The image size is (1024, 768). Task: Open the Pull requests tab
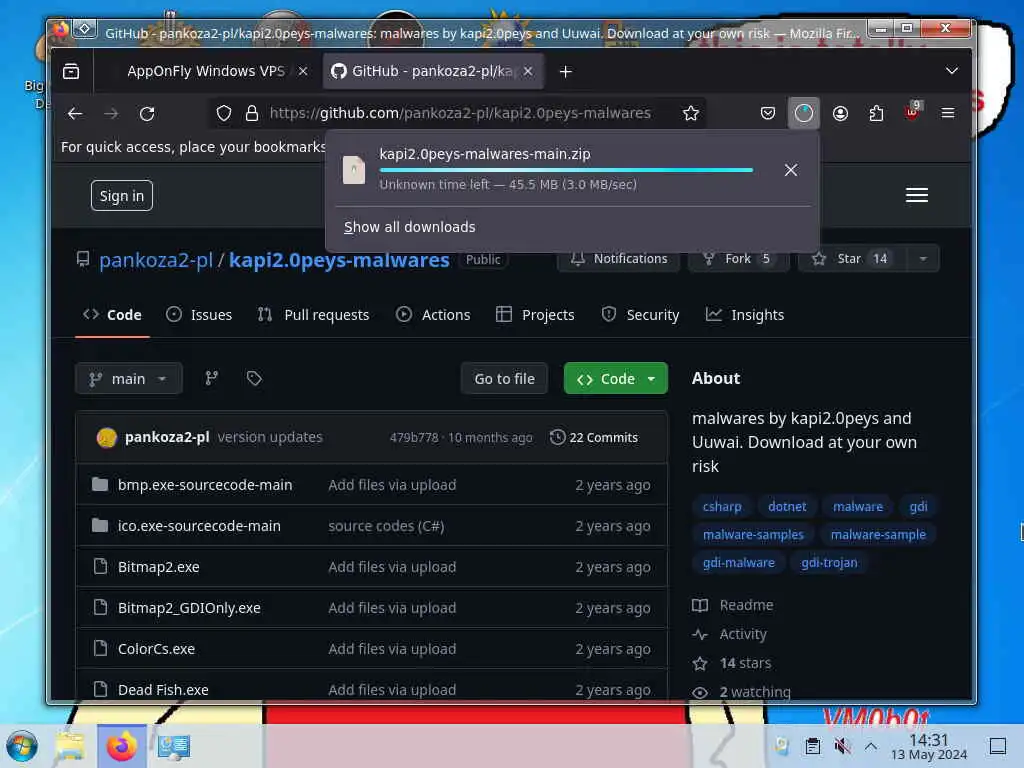point(313,315)
